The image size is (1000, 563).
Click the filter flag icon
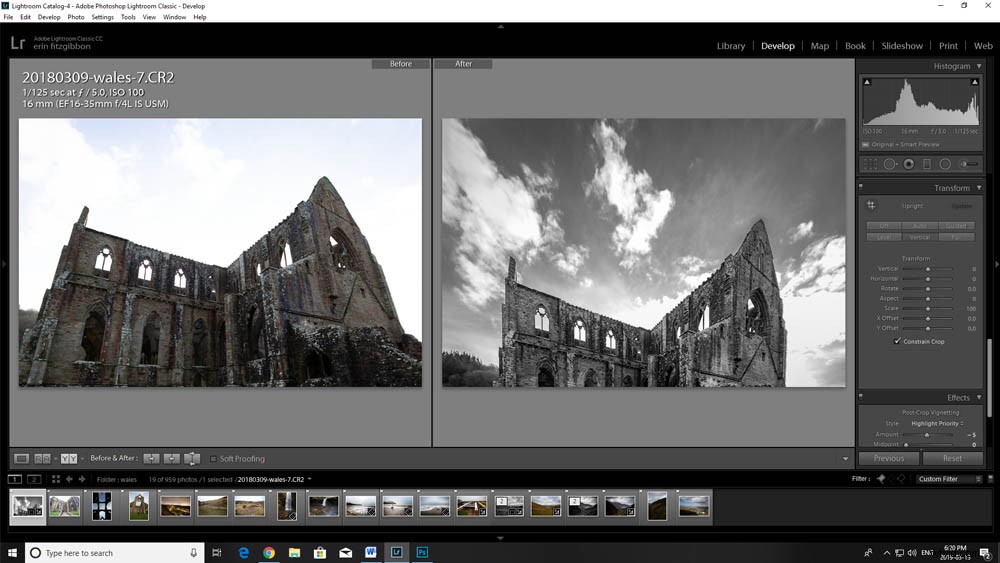coord(881,479)
